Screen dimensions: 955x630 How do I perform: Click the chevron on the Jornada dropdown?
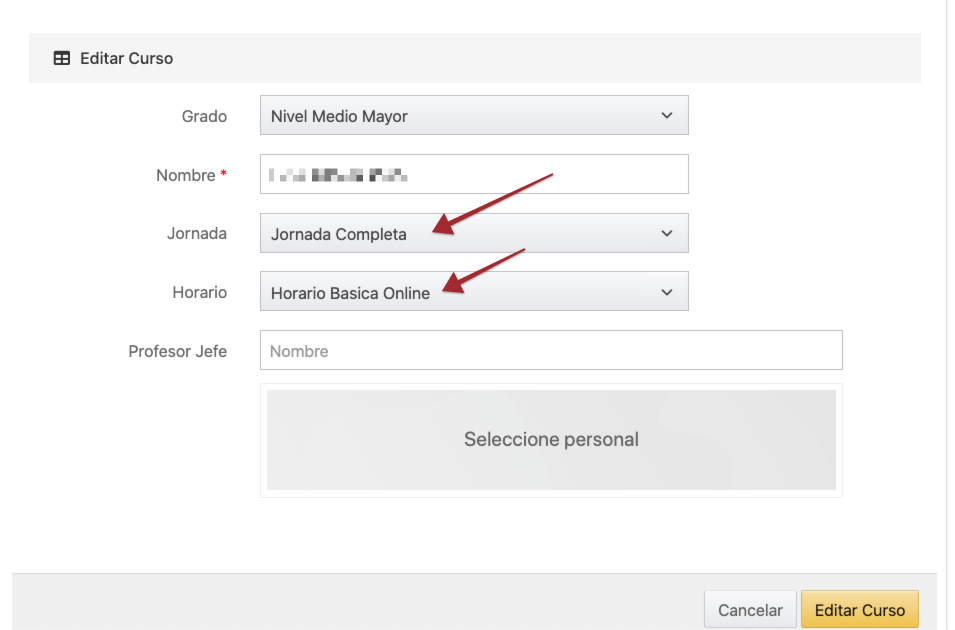click(x=668, y=233)
